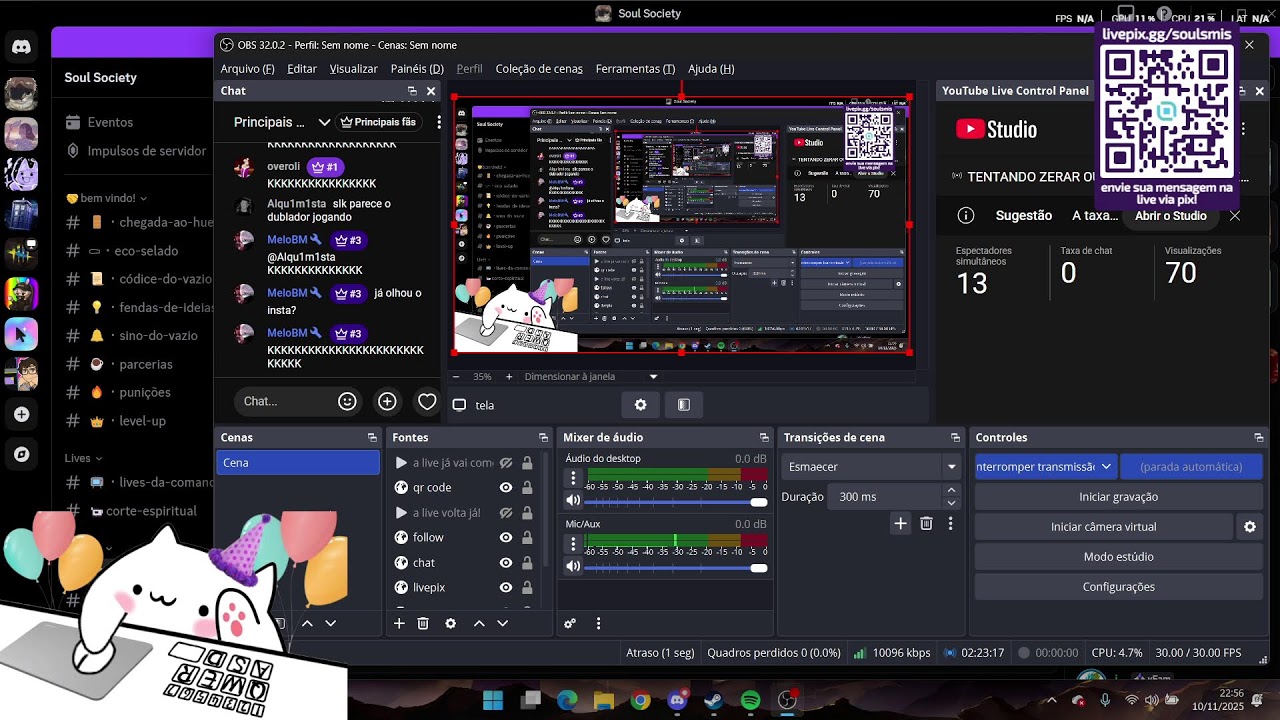Image resolution: width=1280 pixels, height=720 pixels.
Task: Click the info icon beside Sugestão
Action: (x=966, y=215)
